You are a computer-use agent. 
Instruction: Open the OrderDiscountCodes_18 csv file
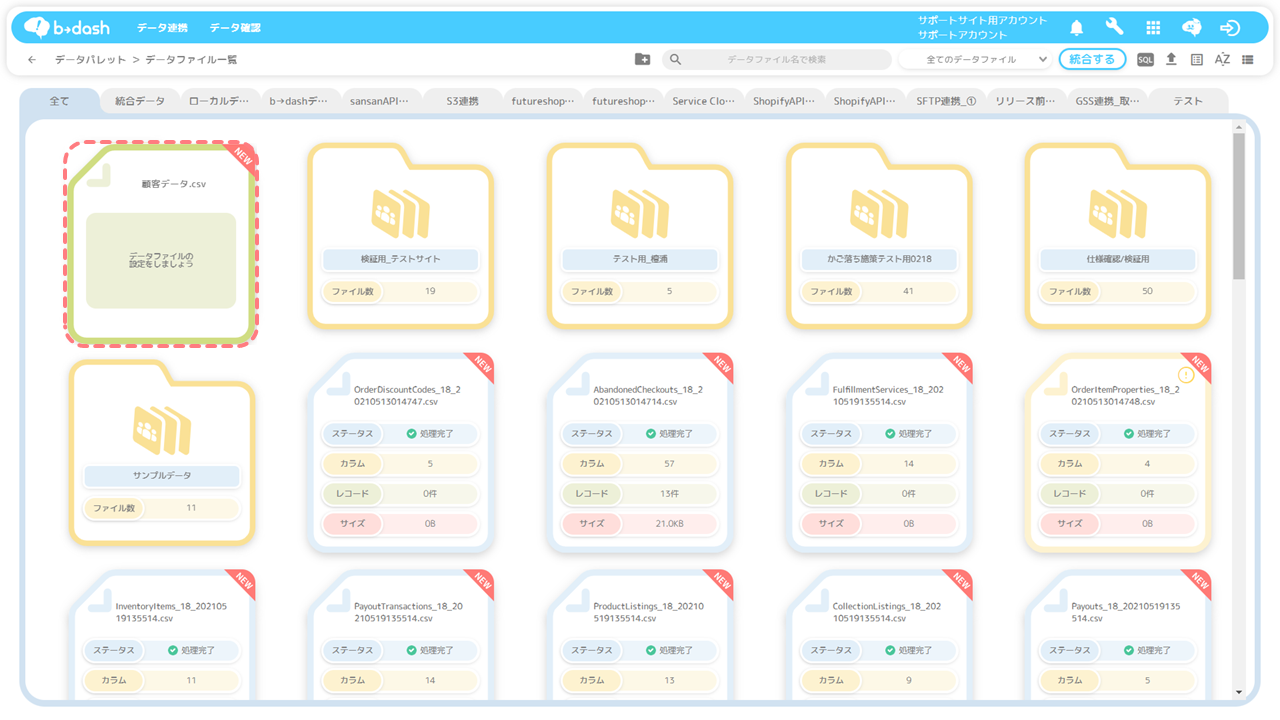tap(400, 452)
